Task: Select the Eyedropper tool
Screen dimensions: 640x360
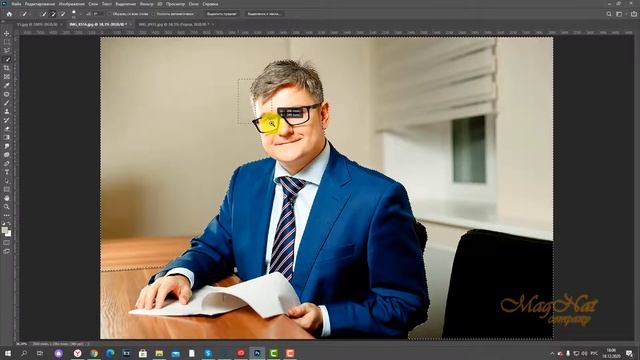Action: 7,85
